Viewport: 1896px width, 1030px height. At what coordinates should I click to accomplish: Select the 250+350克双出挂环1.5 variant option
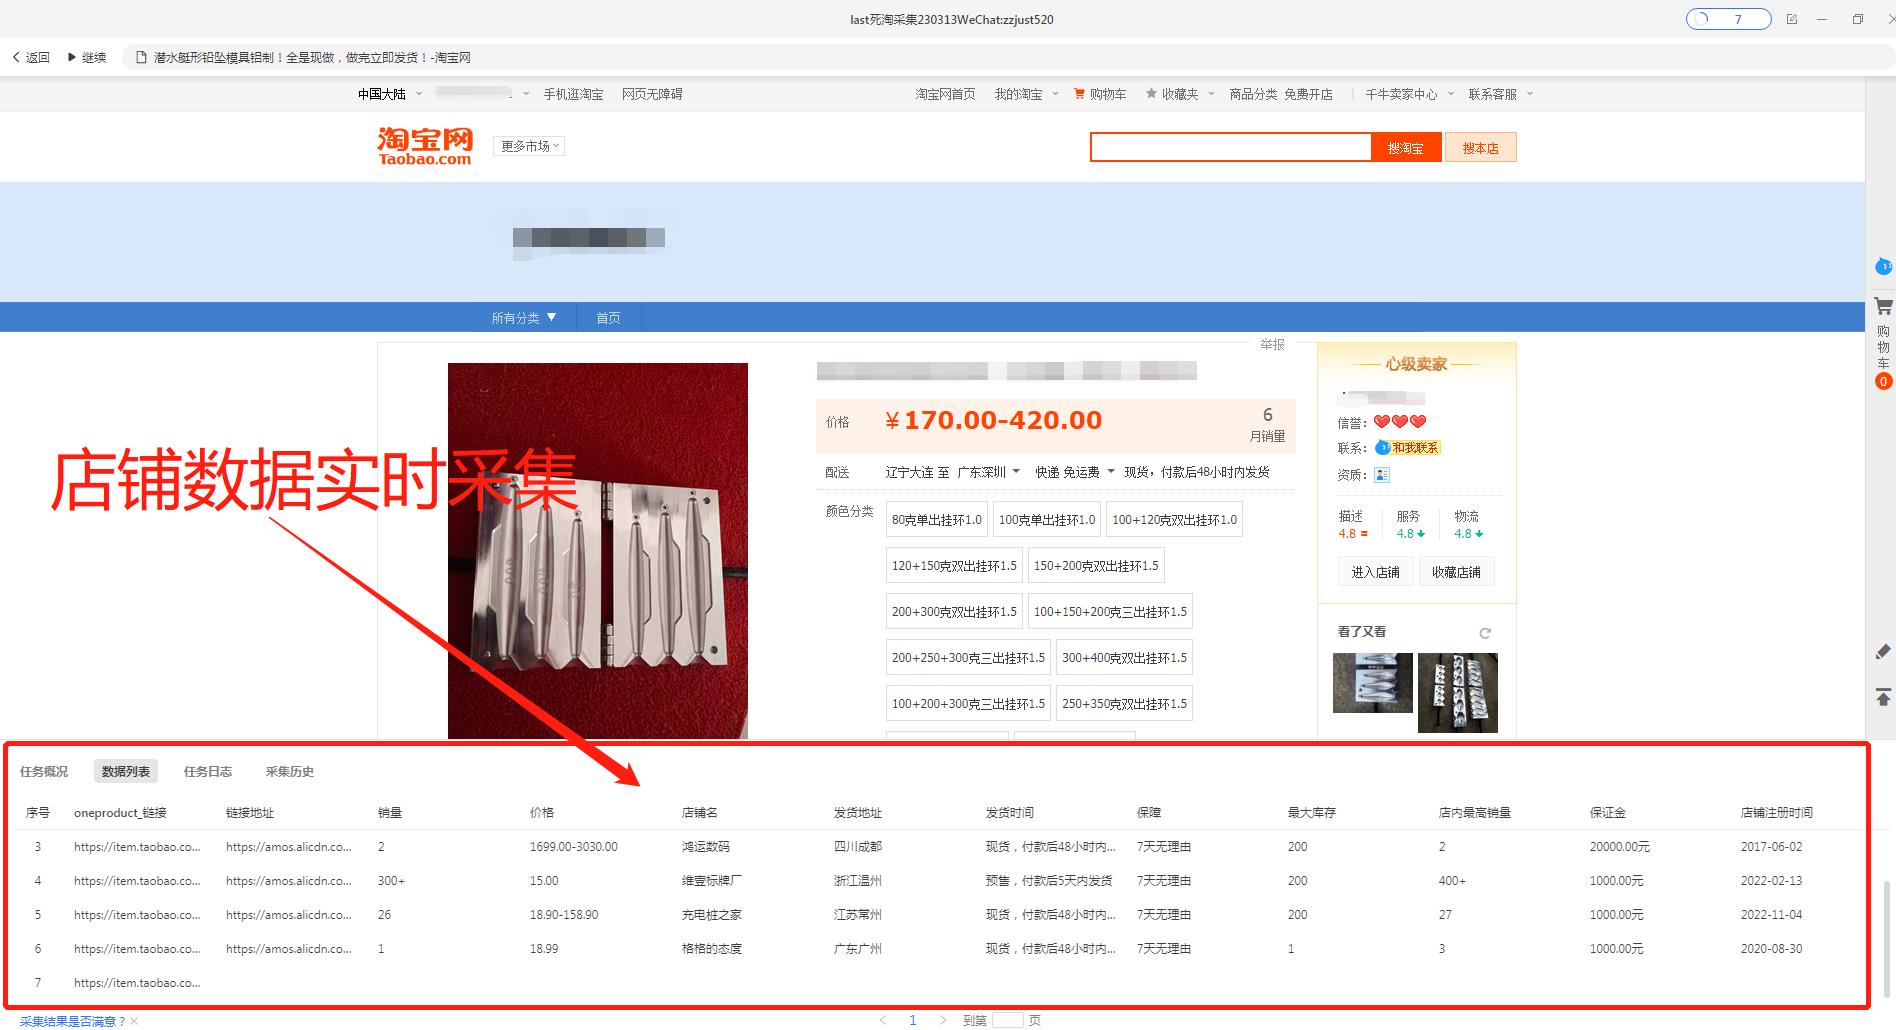tap(1123, 703)
